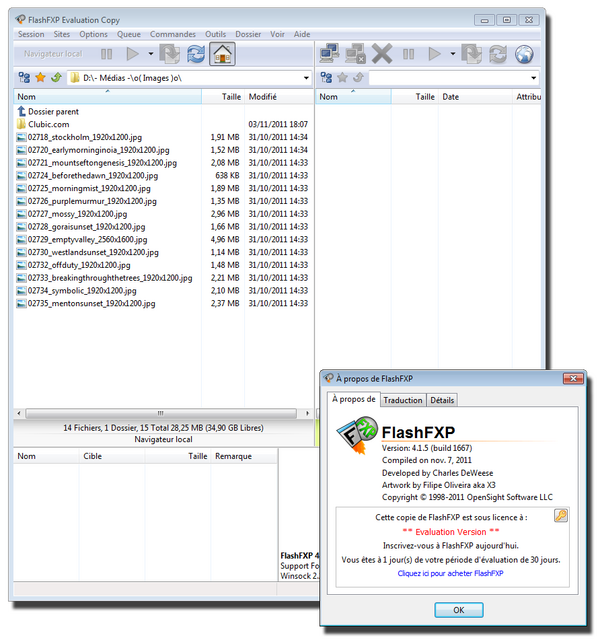Click OK in the About dialog
Image resolution: width=600 pixels, height=644 pixels.
[x=458, y=610]
